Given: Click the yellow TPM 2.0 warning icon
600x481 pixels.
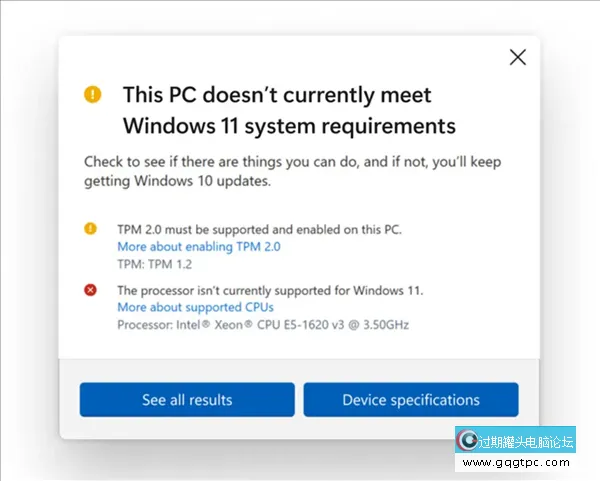Looking at the screenshot, I should point(91,229).
